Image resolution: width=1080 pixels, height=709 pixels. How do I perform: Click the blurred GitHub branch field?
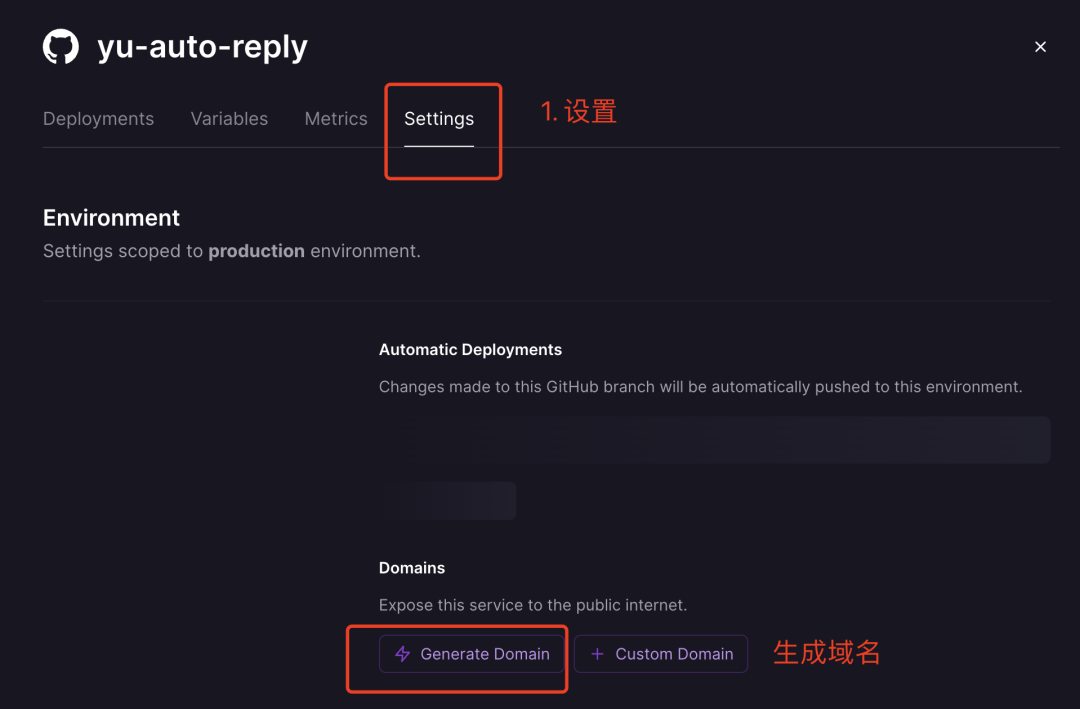coord(714,440)
